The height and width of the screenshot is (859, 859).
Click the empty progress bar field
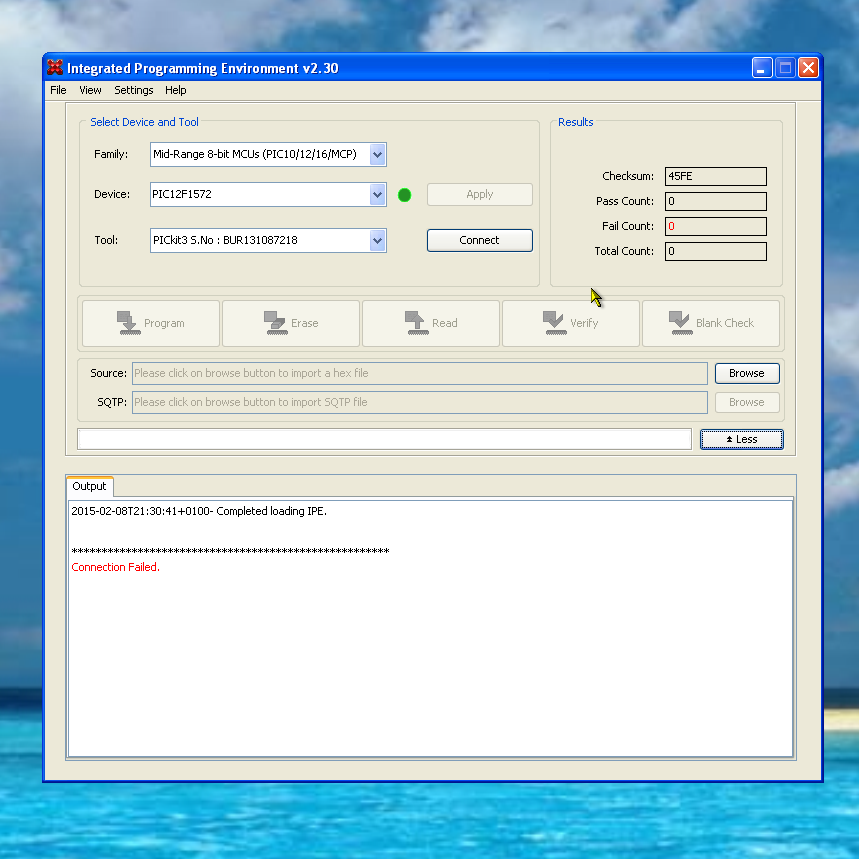pos(385,439)
